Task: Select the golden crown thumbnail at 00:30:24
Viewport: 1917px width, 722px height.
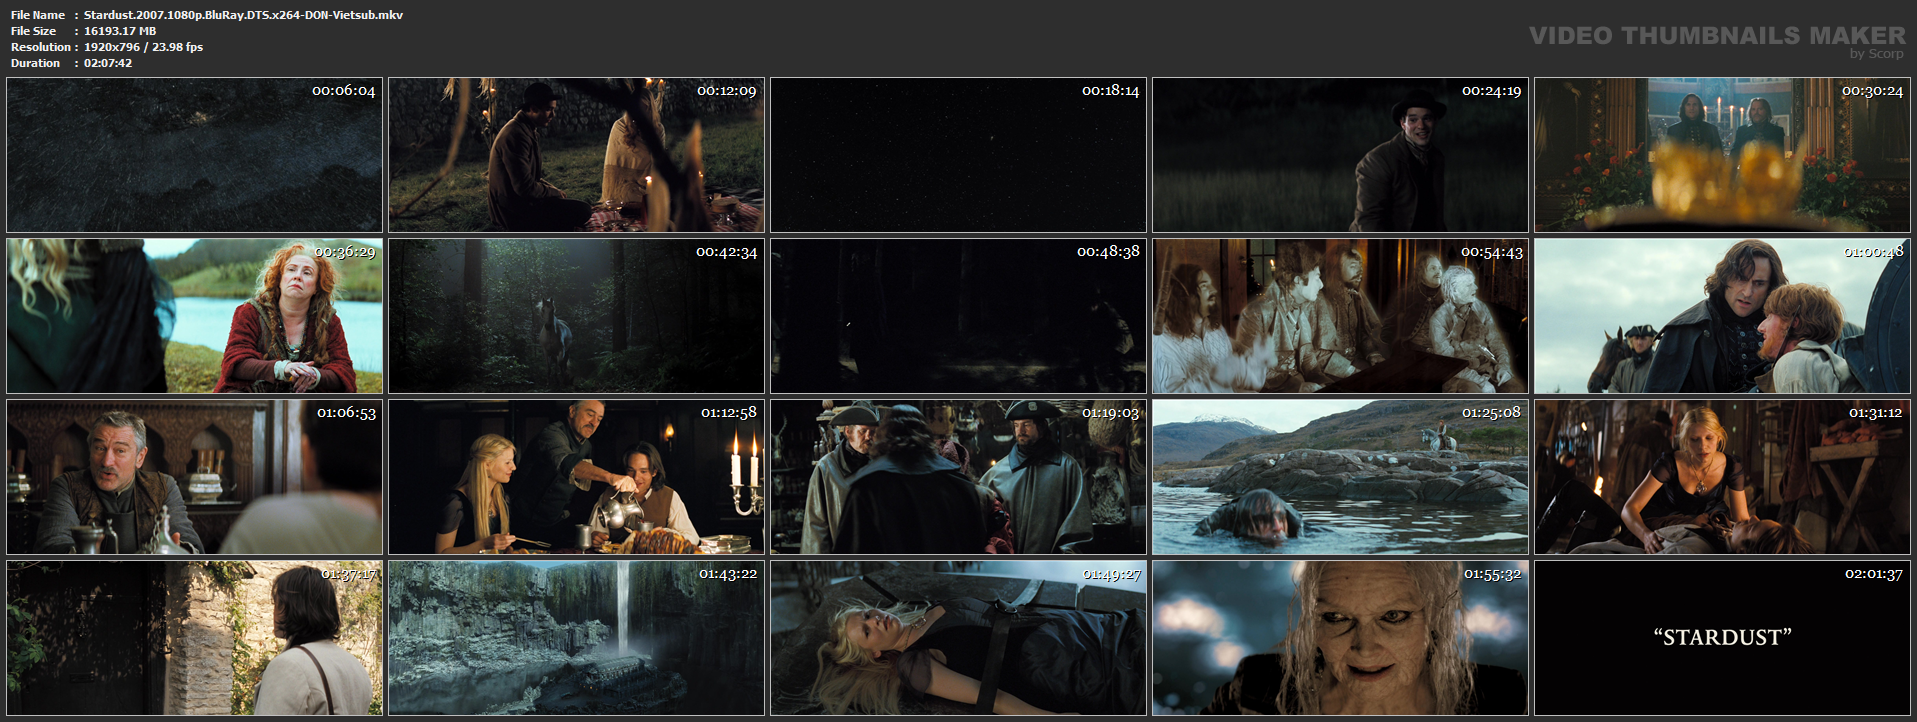Action: (1722, 155)
